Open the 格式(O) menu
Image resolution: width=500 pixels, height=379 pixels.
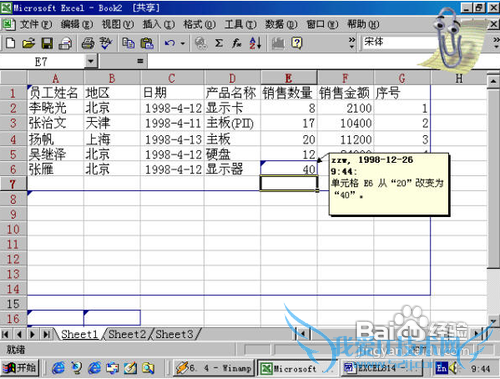pyautogui.click(x=199, y=24)
